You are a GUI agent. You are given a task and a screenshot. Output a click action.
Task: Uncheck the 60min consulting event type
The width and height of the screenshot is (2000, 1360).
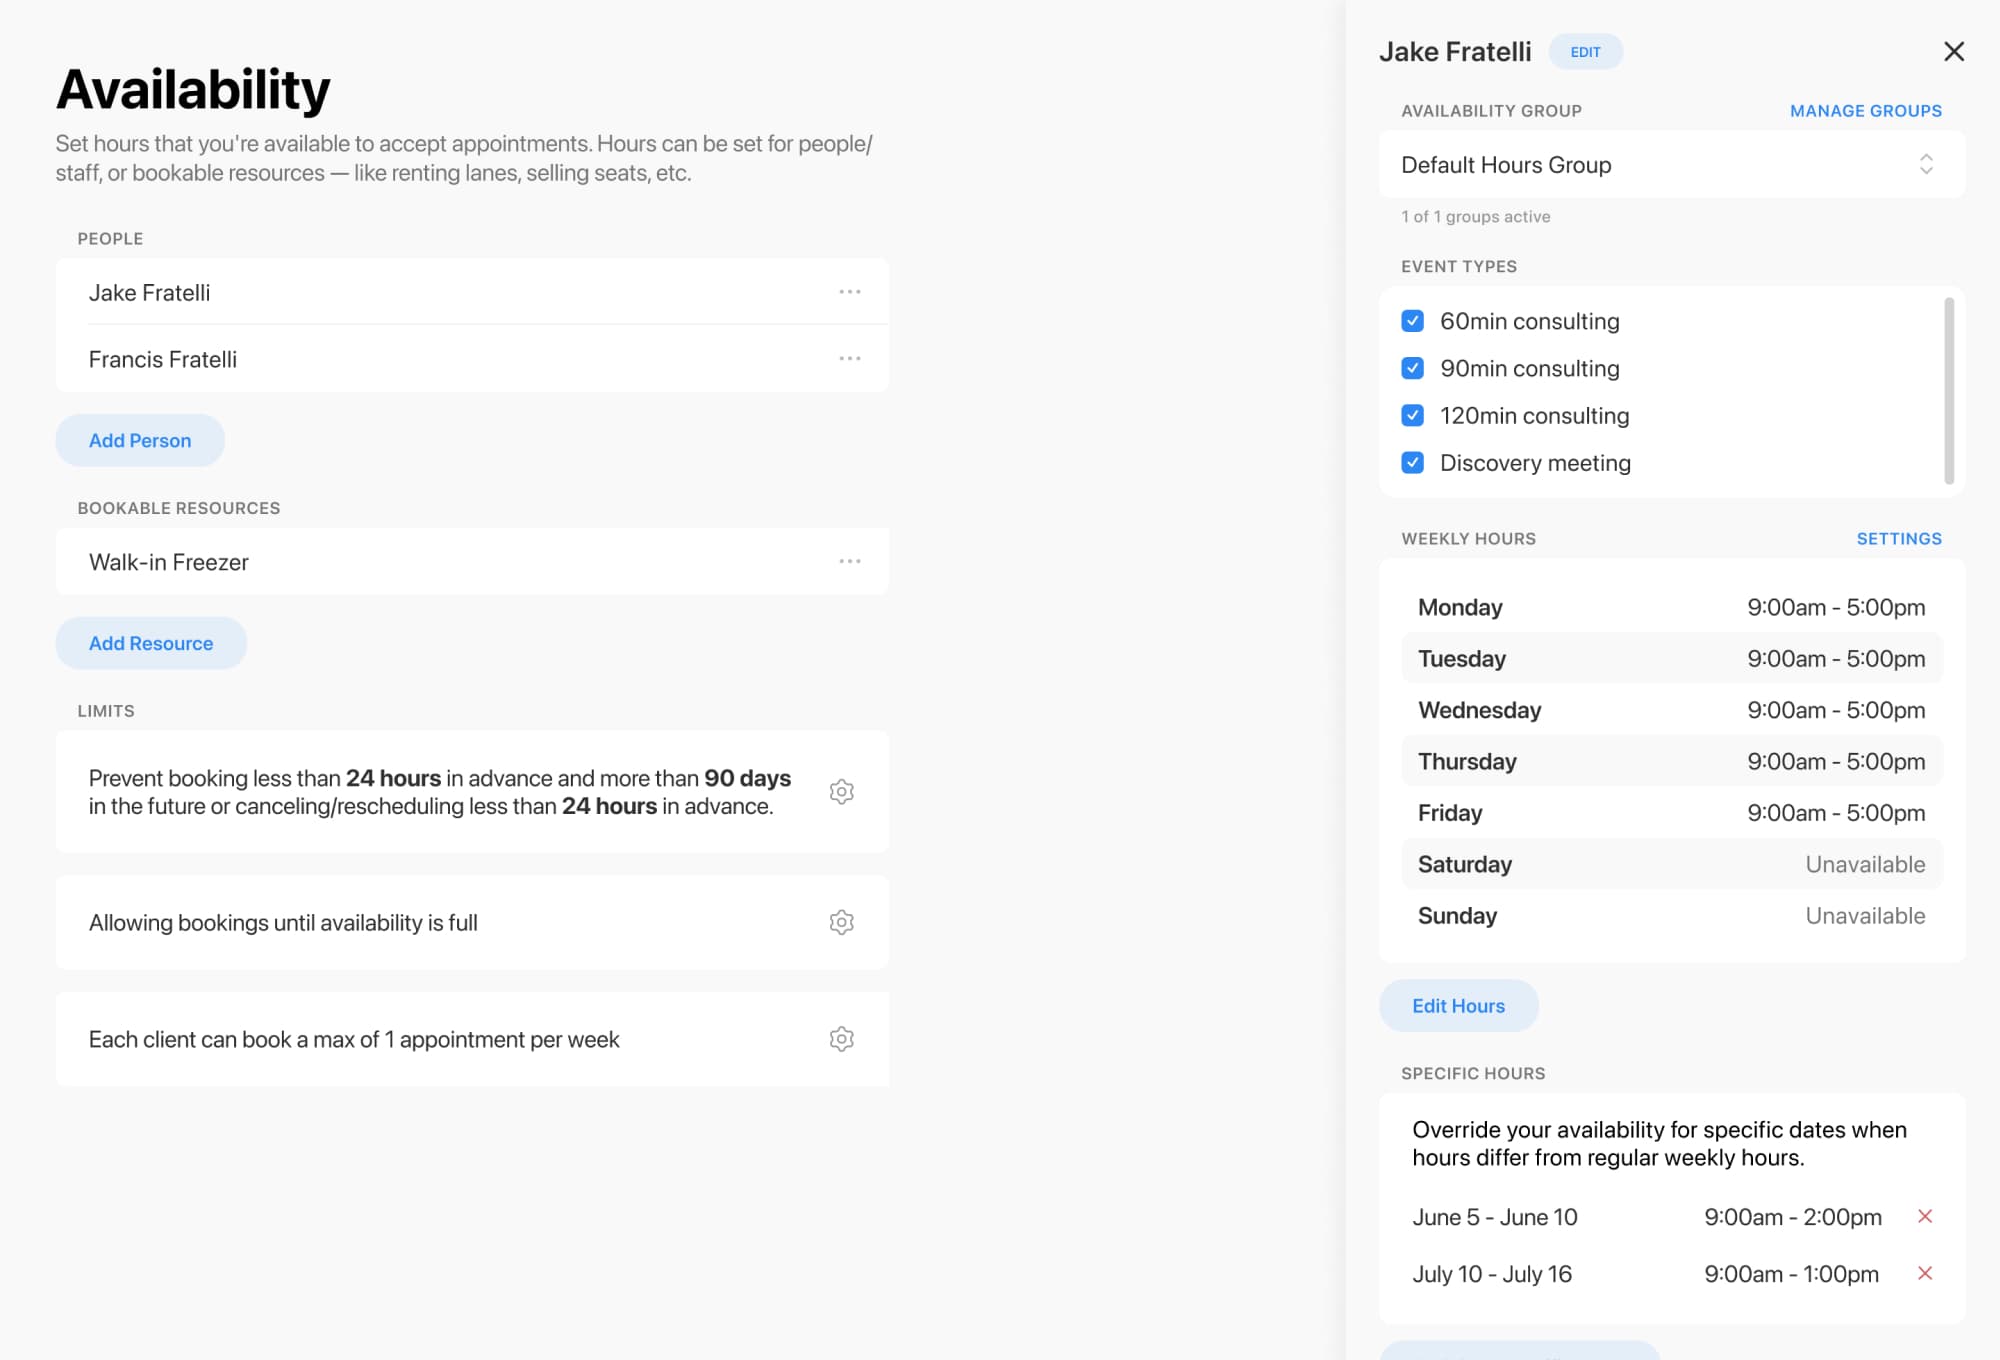[1412, 321]
